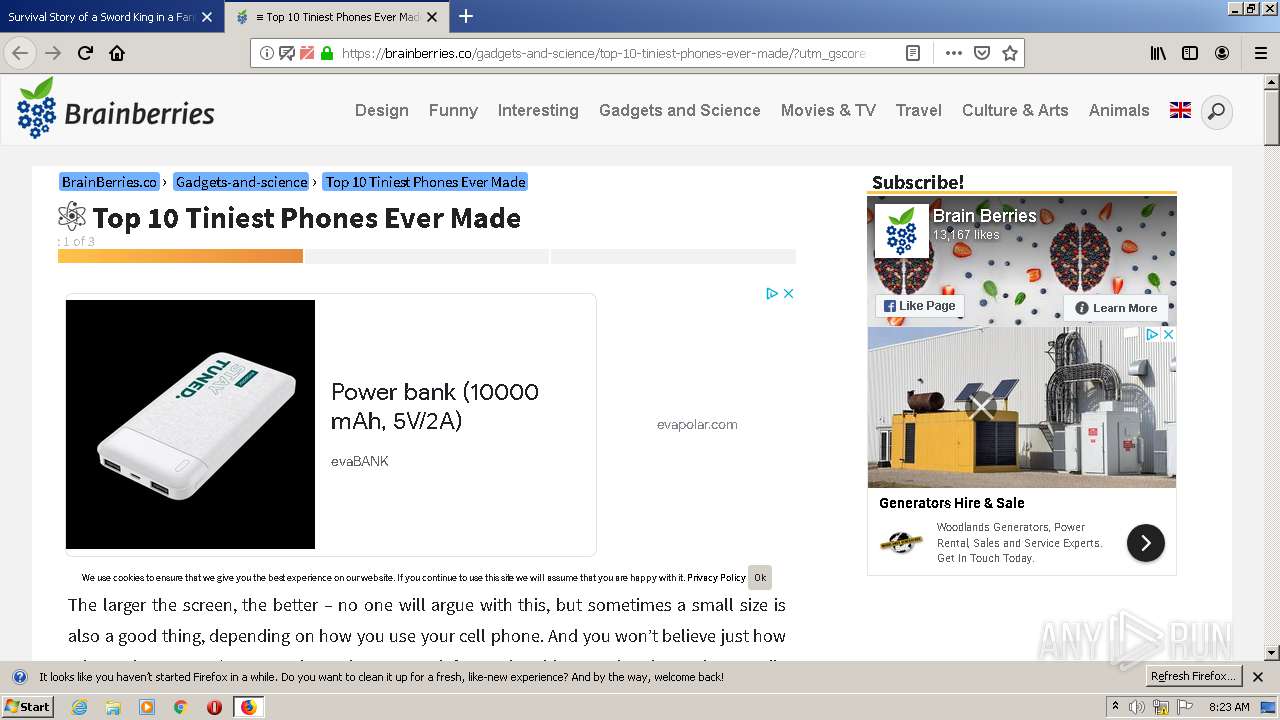The width and height of the screenshot is (1280, 720).
Task: Launch Internet Explorer from the taskbar
Action: [x=80, y=707]
